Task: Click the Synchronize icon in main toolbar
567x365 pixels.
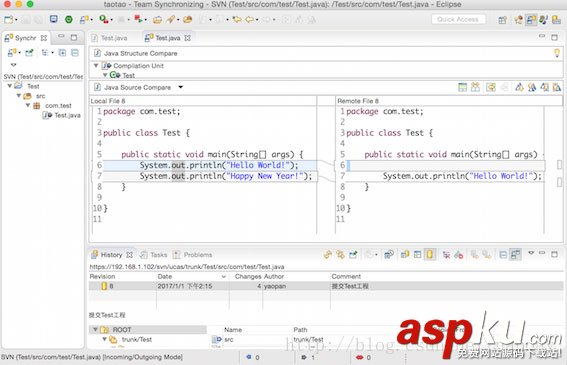Action: (84, 19)
